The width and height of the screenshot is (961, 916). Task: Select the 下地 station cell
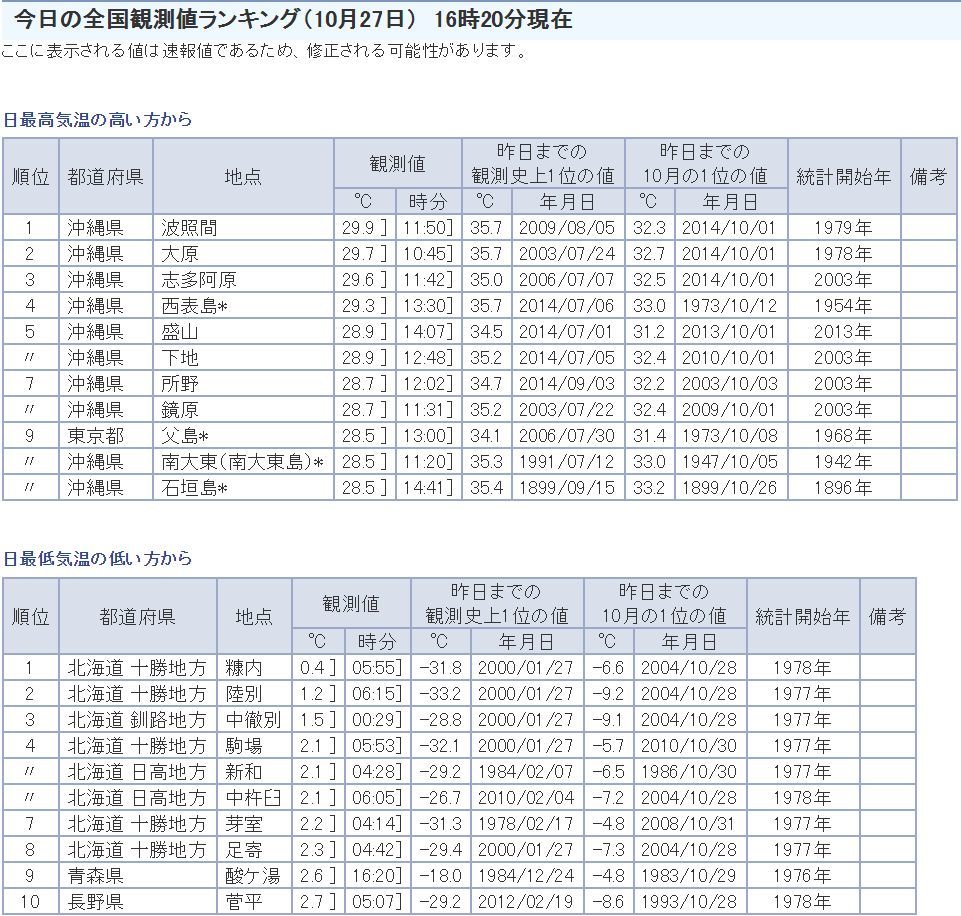click(x=243, y=358)
